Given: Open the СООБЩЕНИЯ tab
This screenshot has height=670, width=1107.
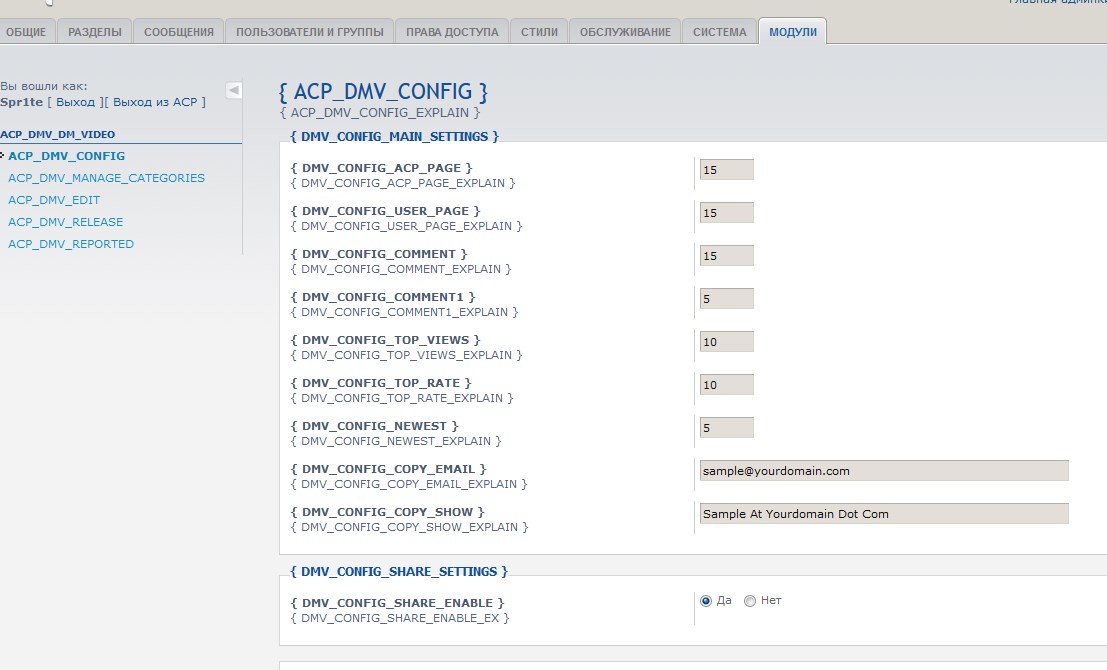Looking at the screenshot, I should click(179, 32).
